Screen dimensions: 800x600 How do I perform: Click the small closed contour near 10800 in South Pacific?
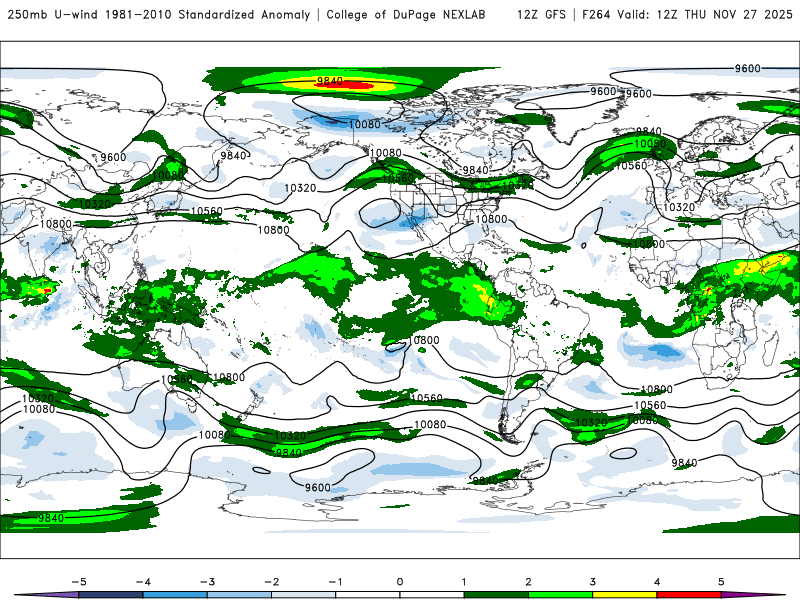click(396, 347)
